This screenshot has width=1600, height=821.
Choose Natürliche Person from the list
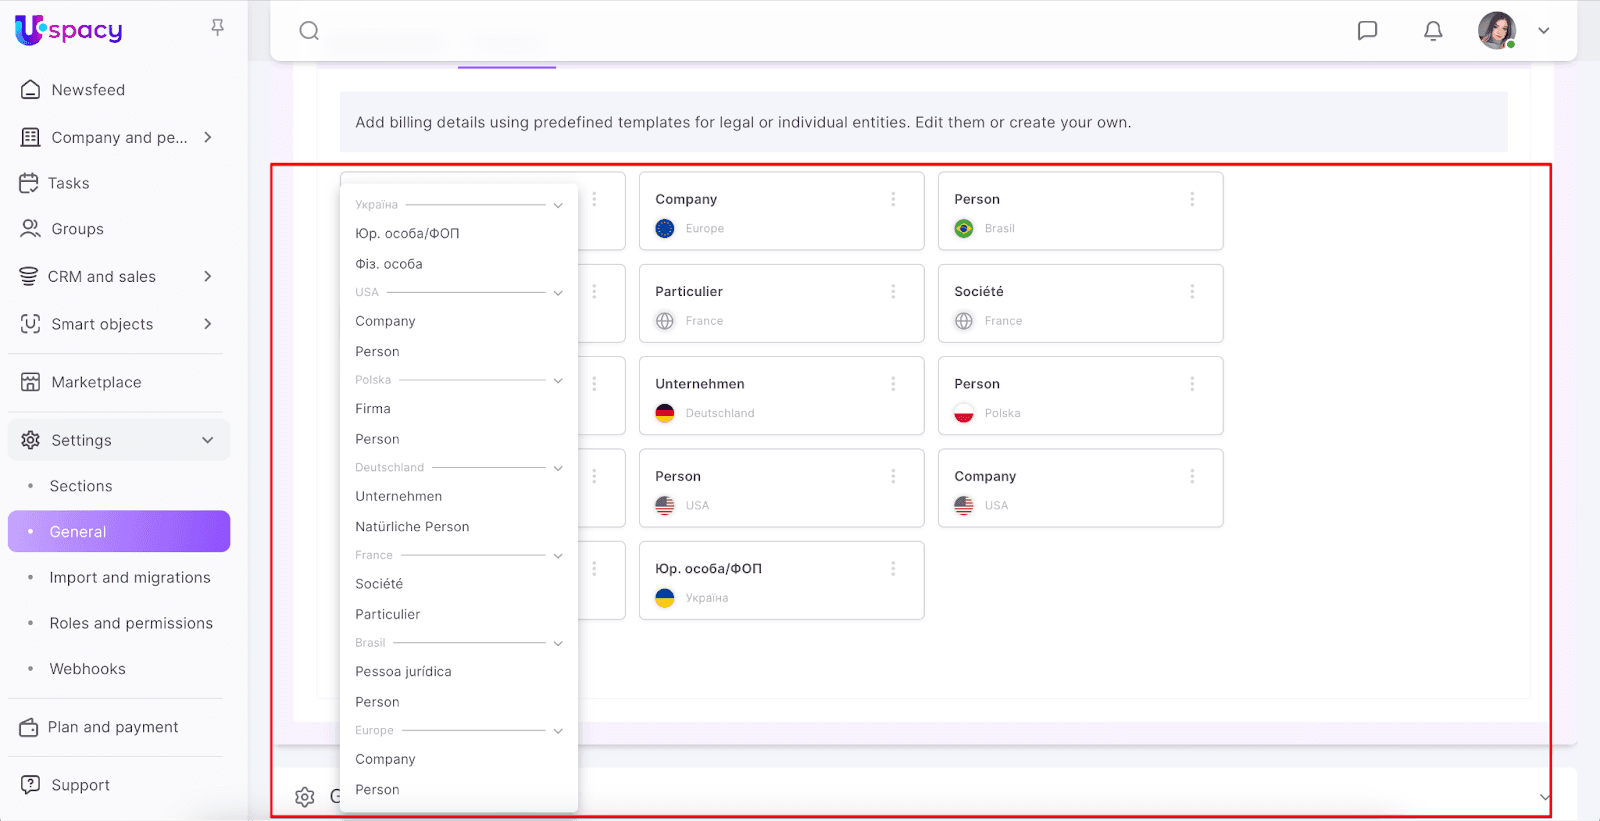coord(412,527)
